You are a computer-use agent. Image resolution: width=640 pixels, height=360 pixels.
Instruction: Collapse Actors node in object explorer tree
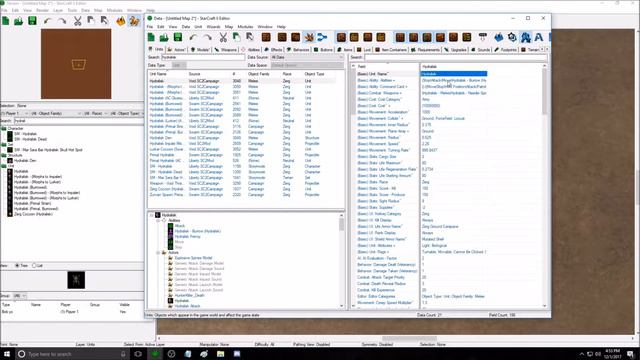tap(158, 253)
